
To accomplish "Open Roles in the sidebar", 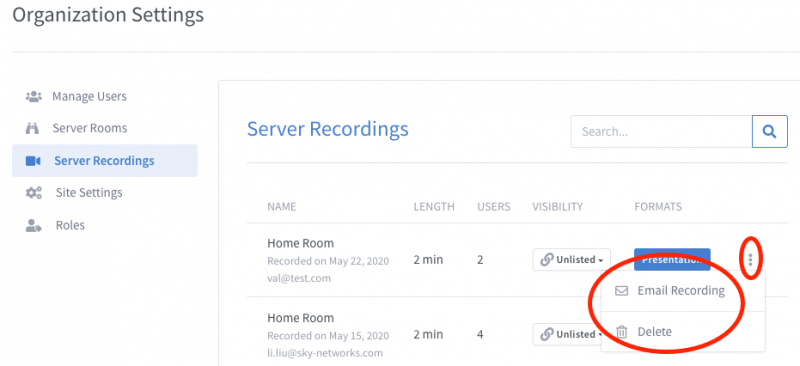I will pyautogui.click(x=70, y=225).
